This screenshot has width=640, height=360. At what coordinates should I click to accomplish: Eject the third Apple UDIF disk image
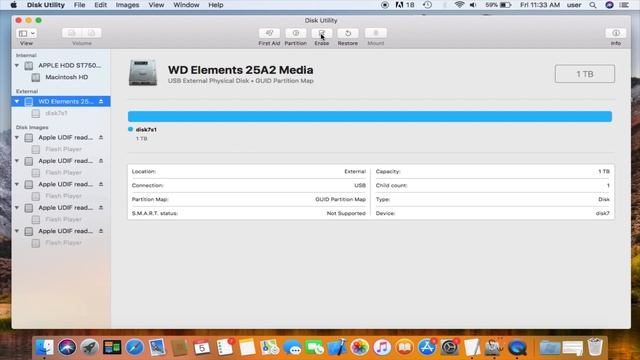101,184
